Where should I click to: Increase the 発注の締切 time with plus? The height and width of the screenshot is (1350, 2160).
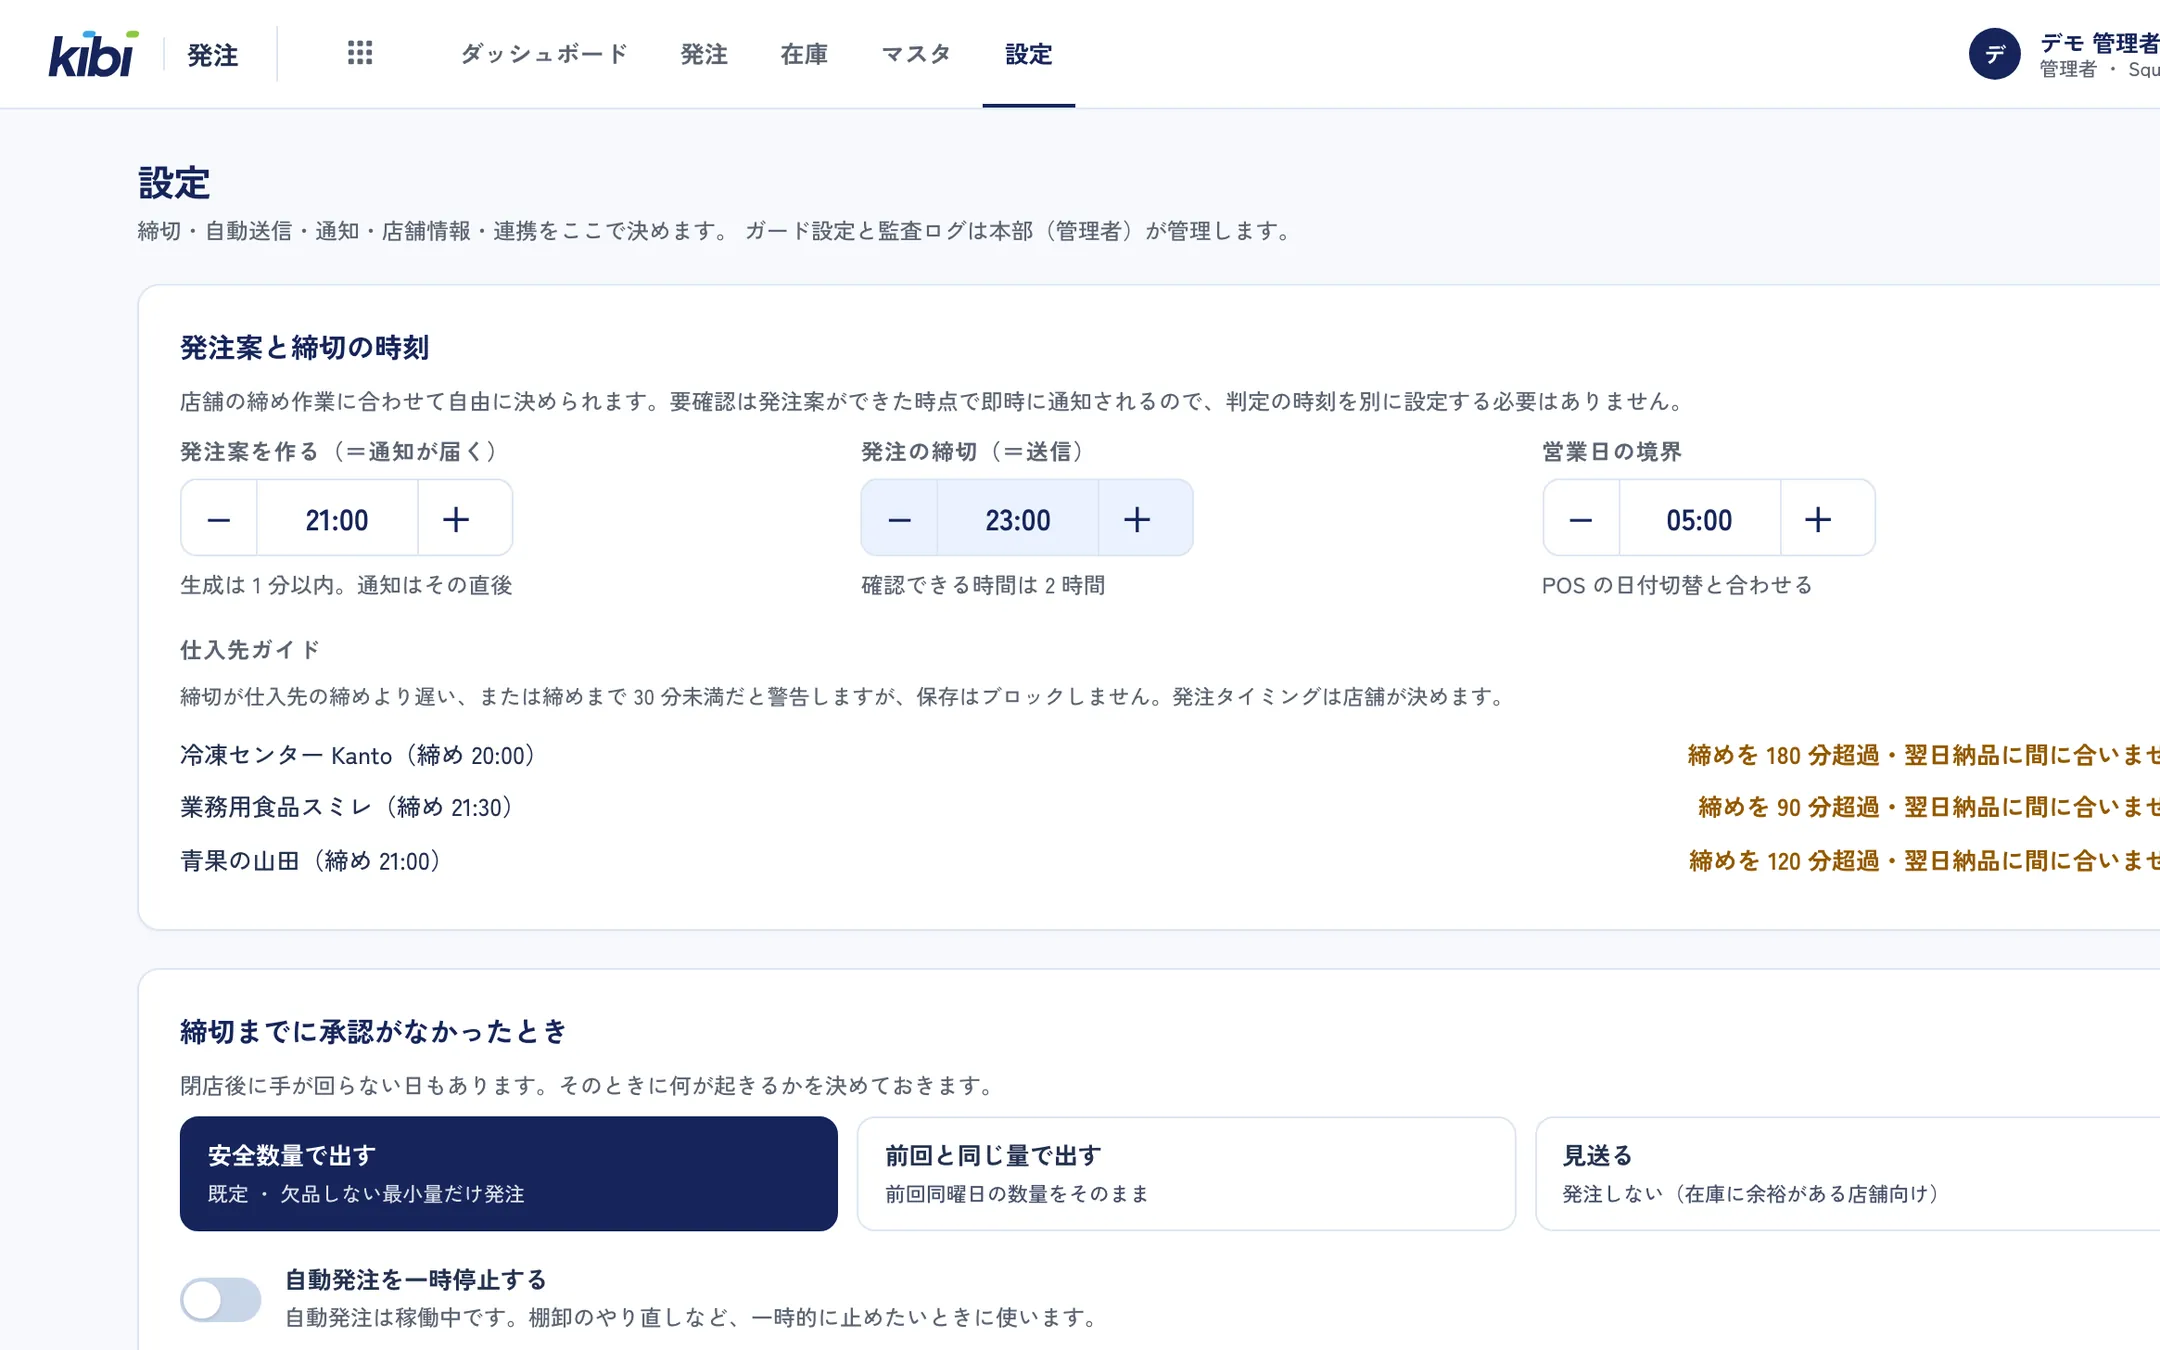coord(1137,518)
